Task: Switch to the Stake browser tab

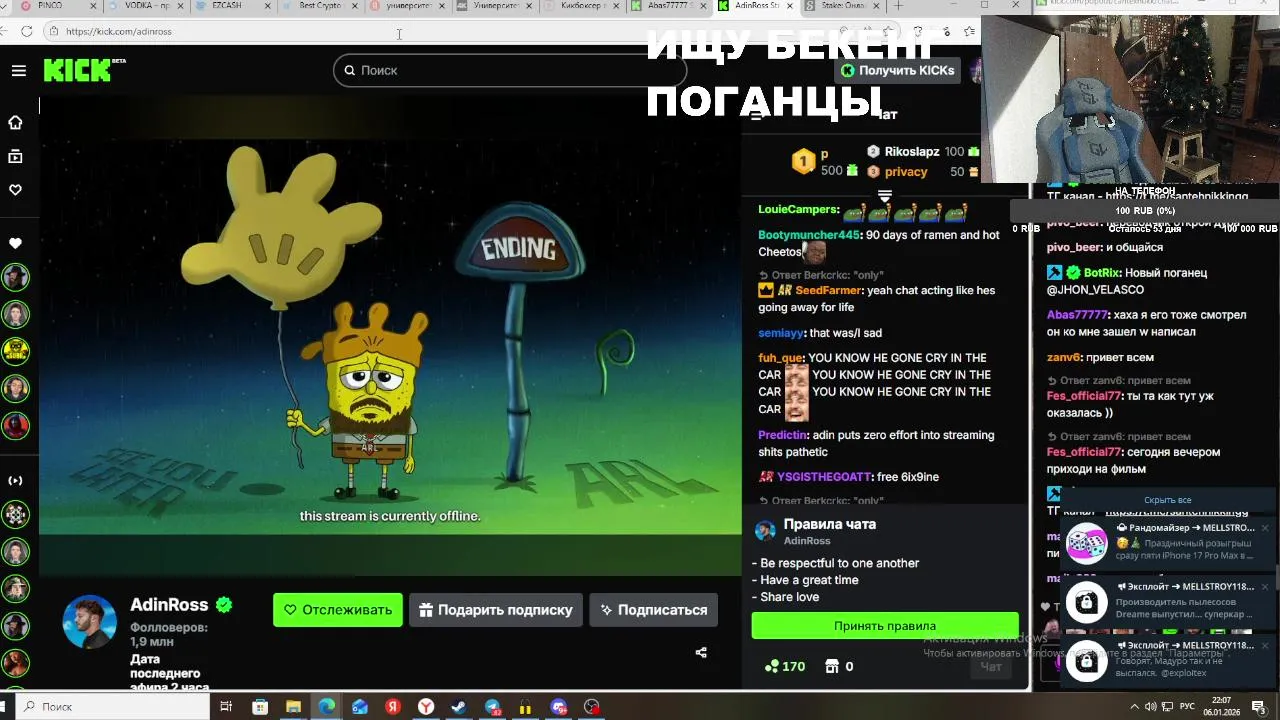Action: click(842, 6)
